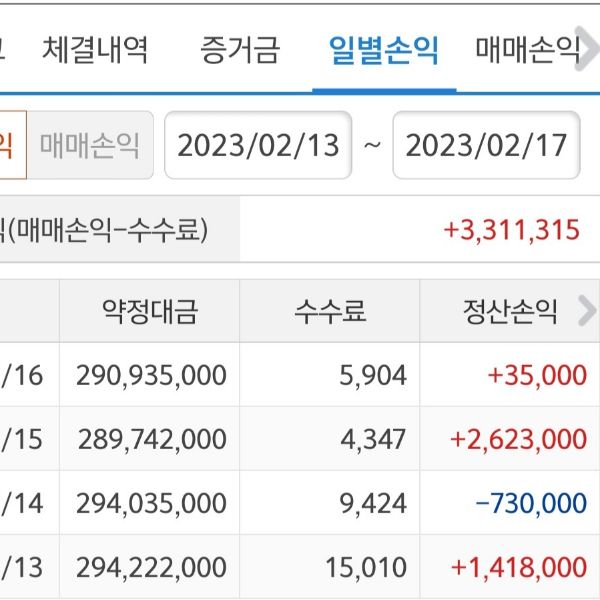The image size is (600, 600).
Task: Click the 290,935,000 amount cell
Action: 151,375
